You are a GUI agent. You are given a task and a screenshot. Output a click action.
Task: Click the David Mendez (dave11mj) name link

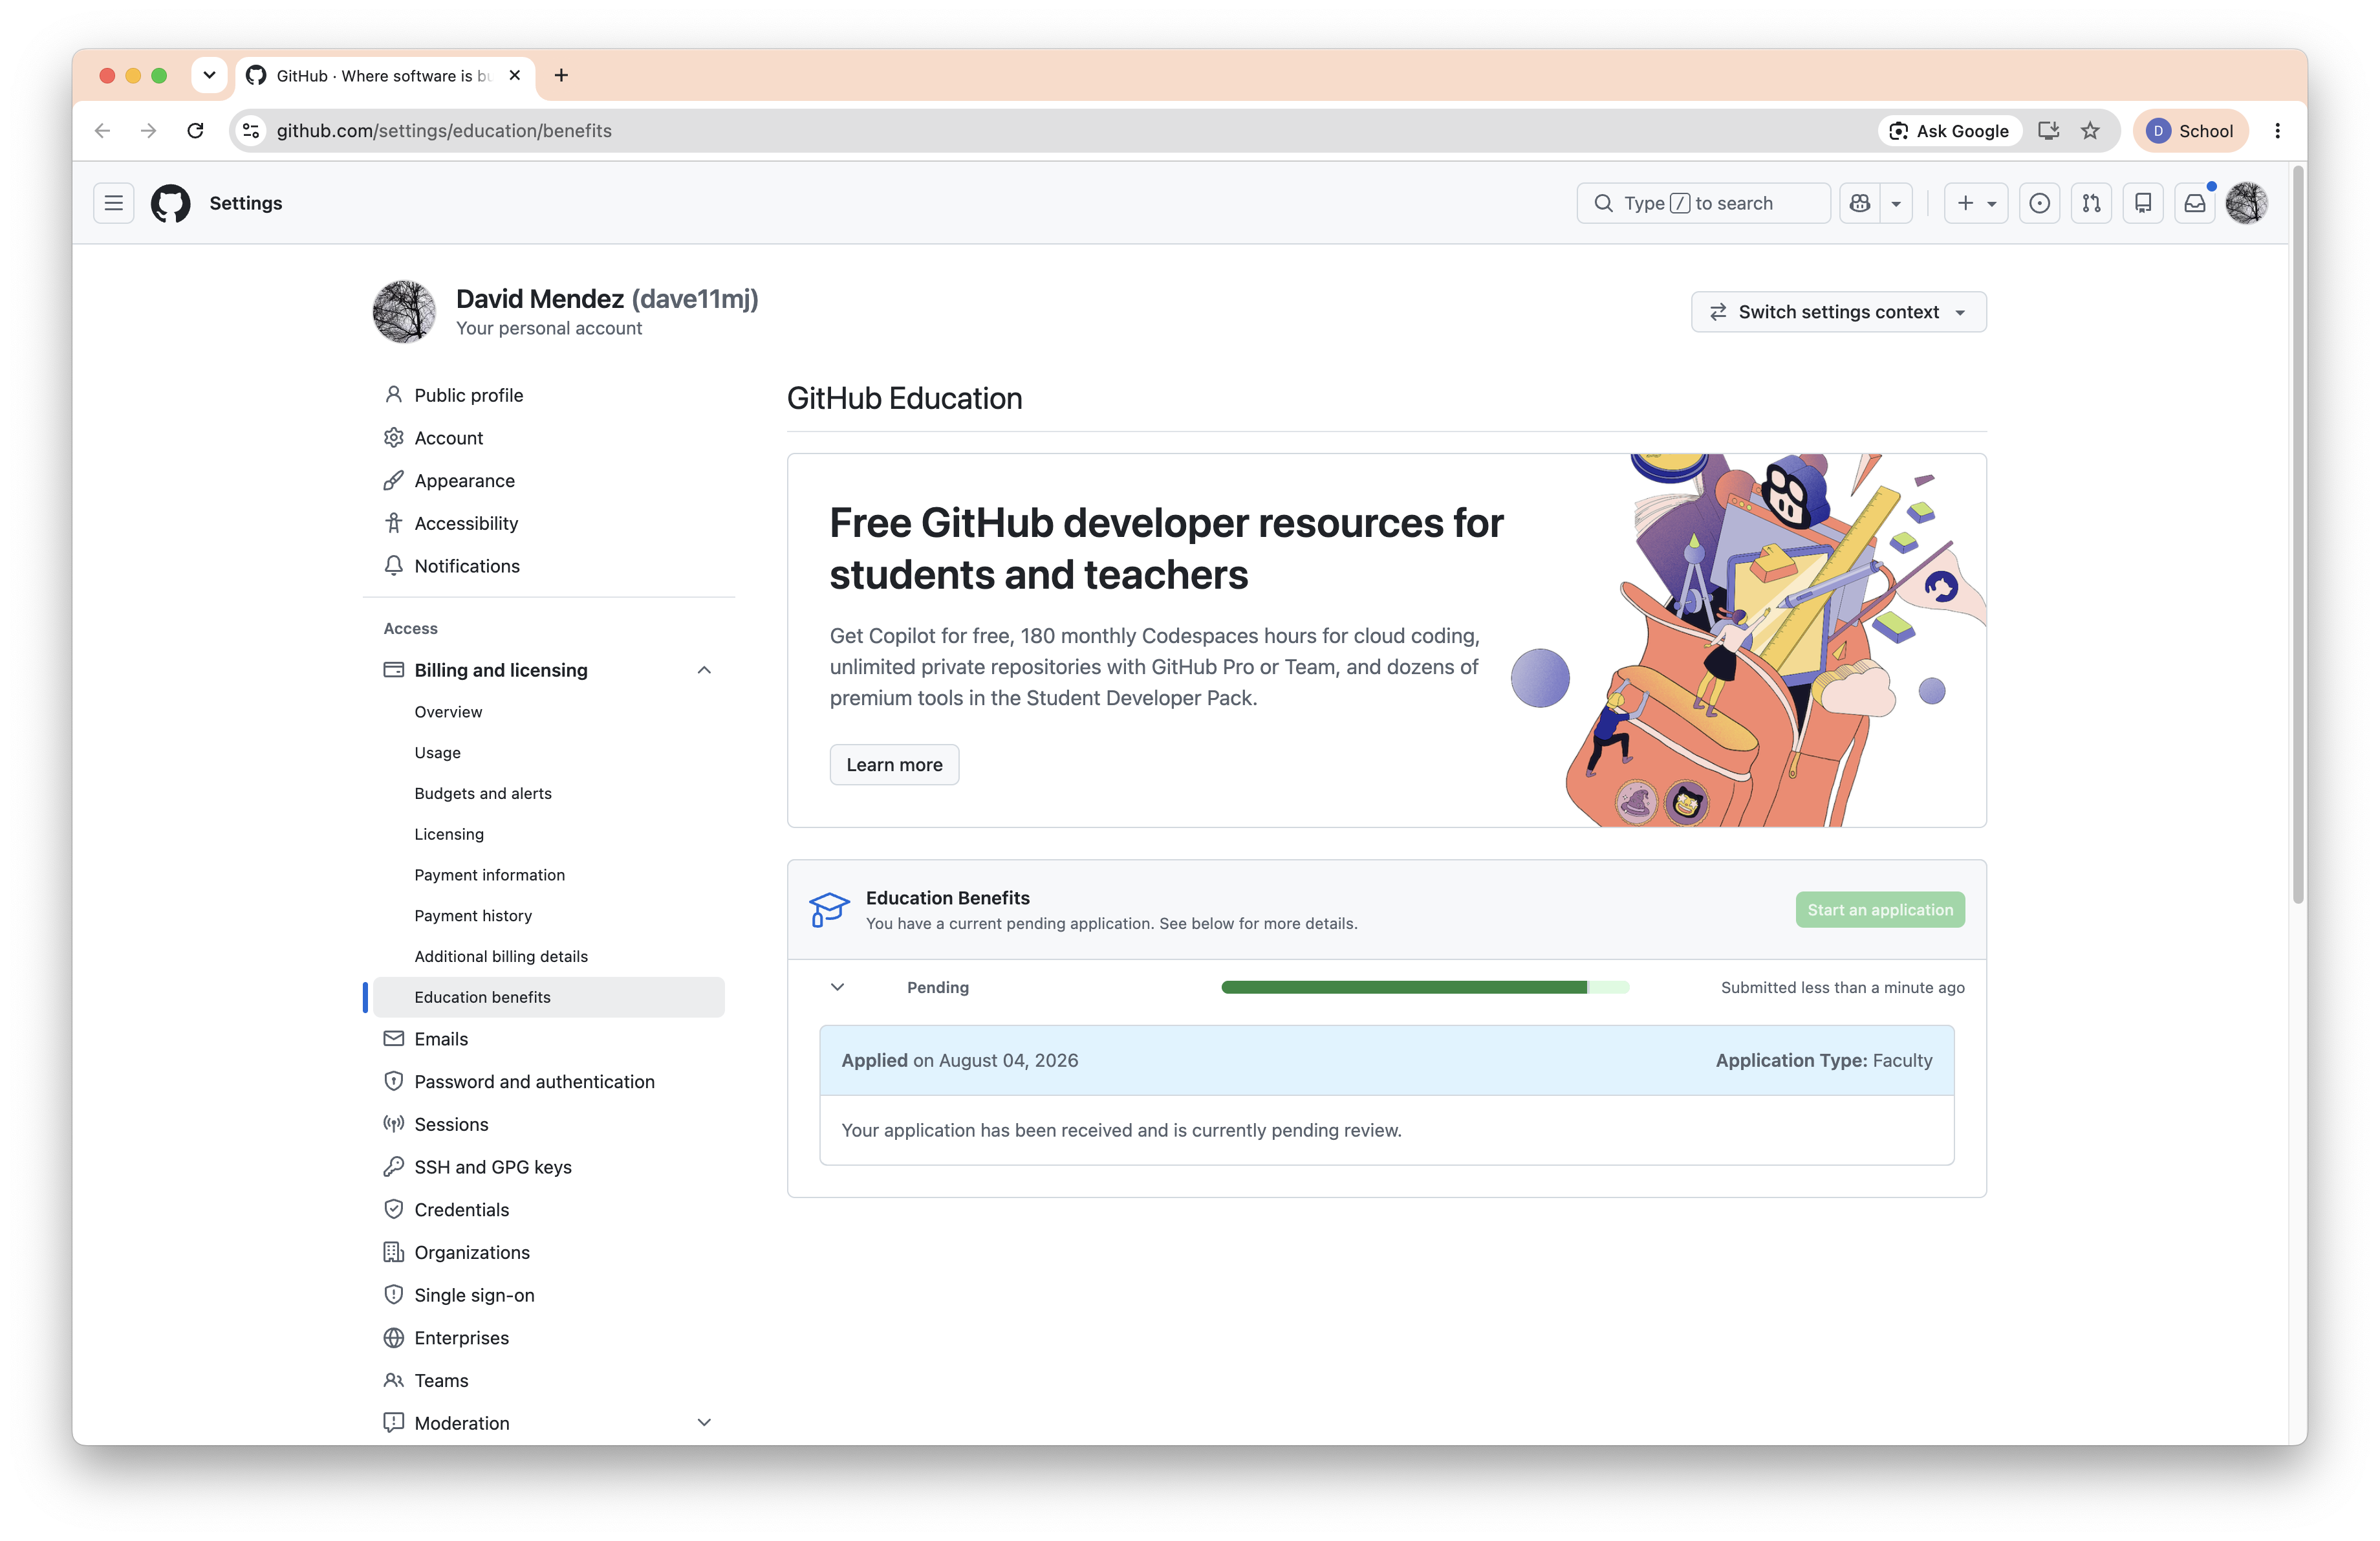pos(607,299)
